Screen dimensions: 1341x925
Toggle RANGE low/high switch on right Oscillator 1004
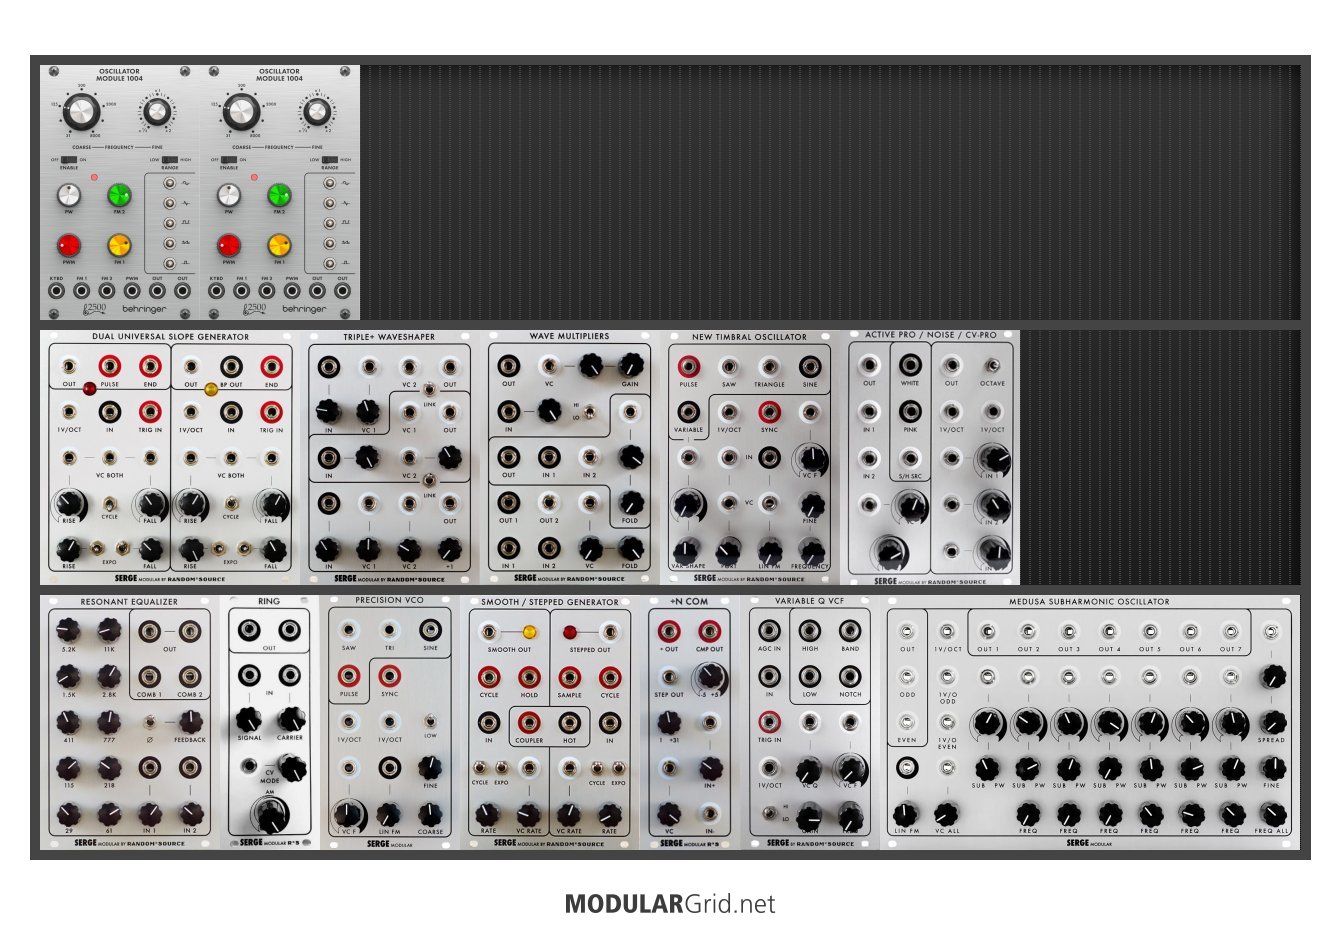[x=330, y=159]
